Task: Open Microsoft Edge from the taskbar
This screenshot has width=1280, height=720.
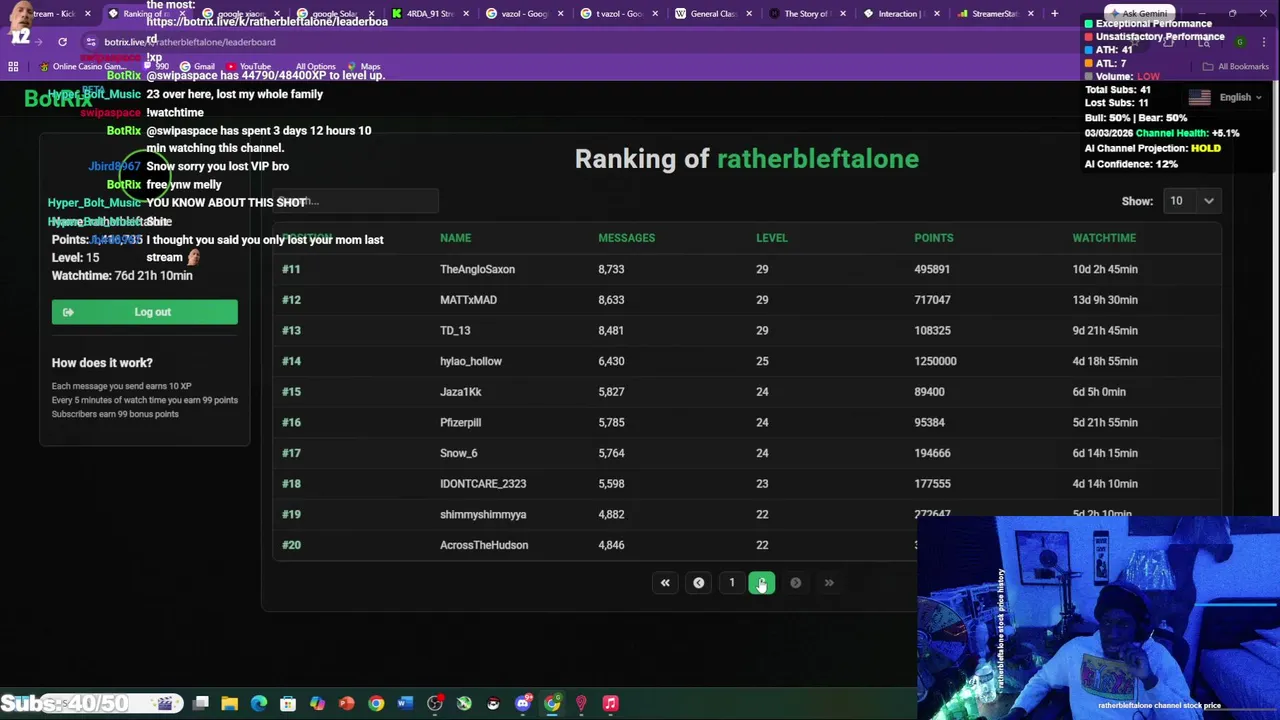Action: (x=259, y=704)
